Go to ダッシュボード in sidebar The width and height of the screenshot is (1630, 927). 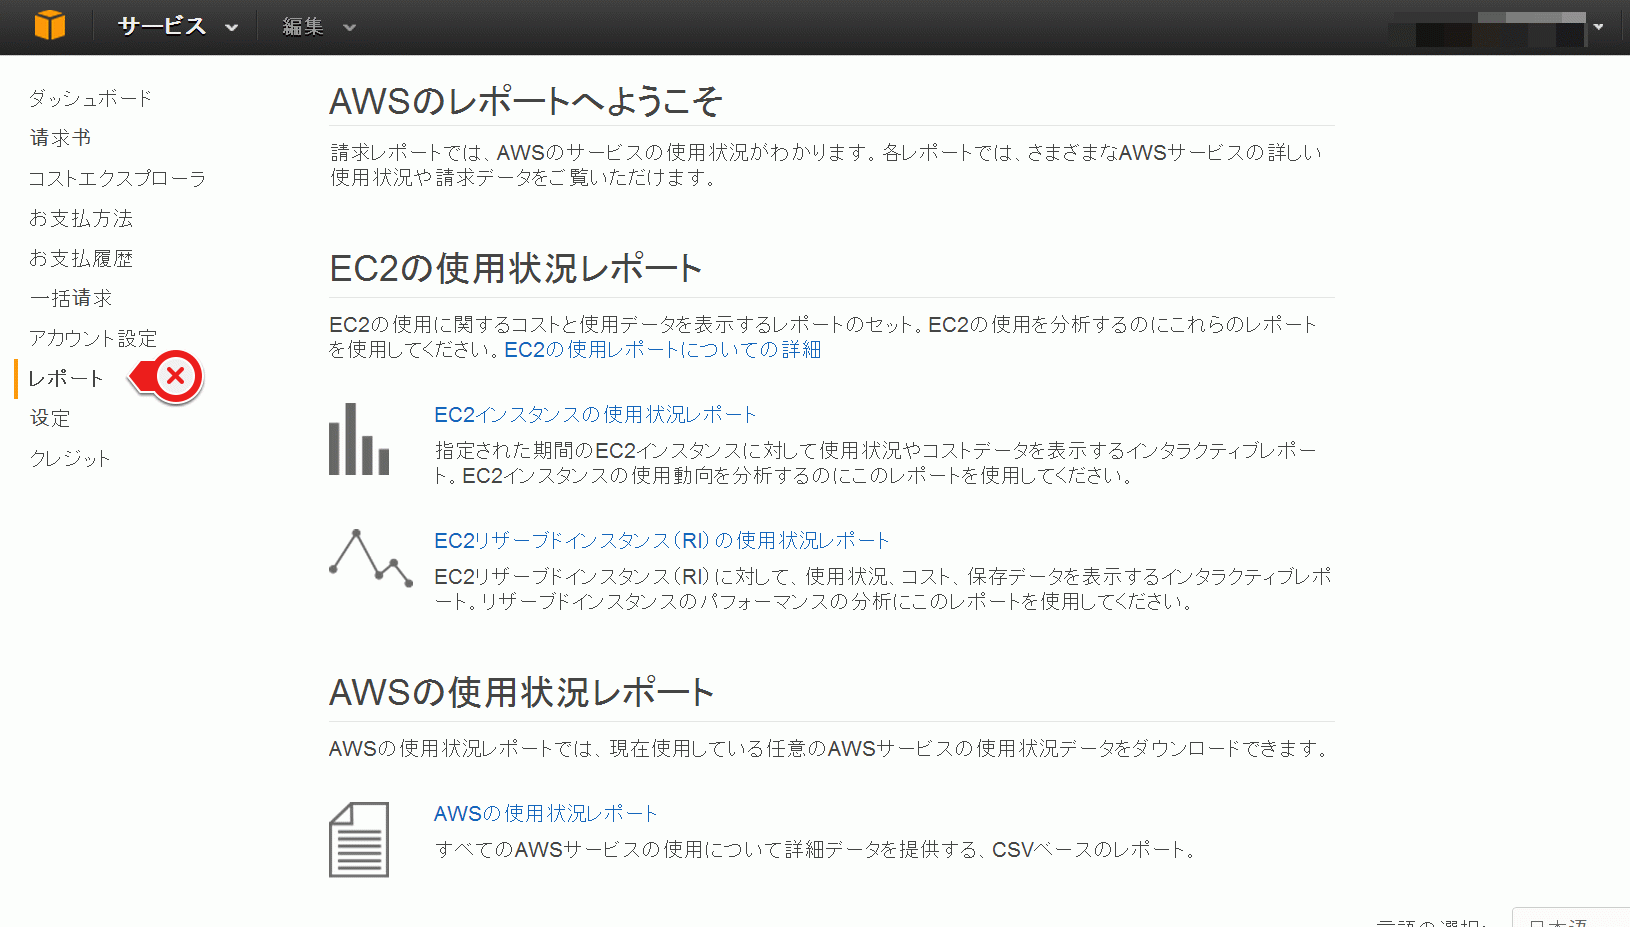point(90,98)
